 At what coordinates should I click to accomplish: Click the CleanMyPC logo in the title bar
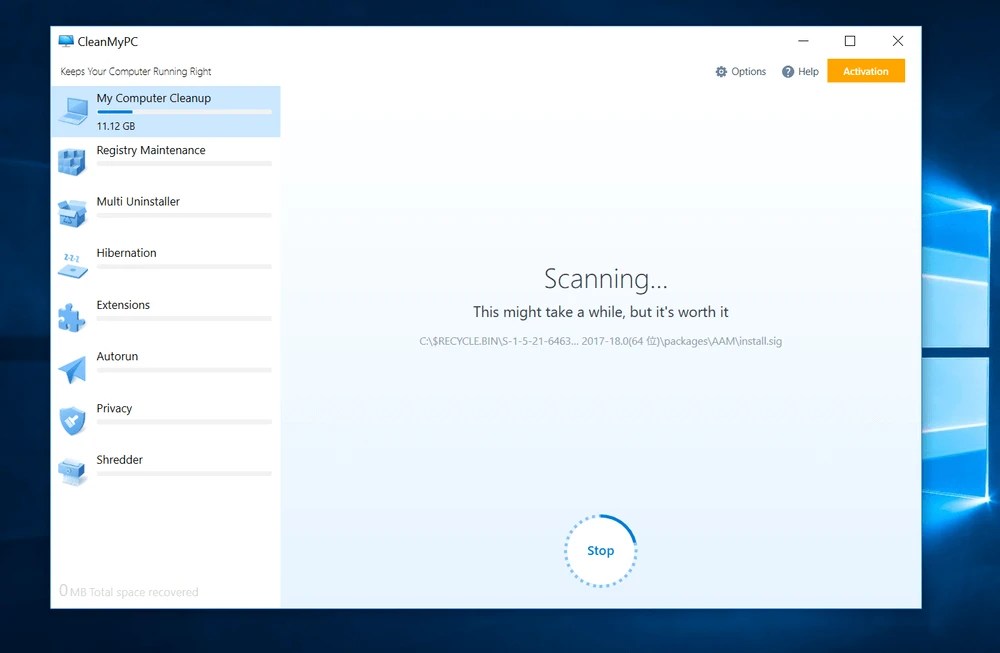pos(66,41)
